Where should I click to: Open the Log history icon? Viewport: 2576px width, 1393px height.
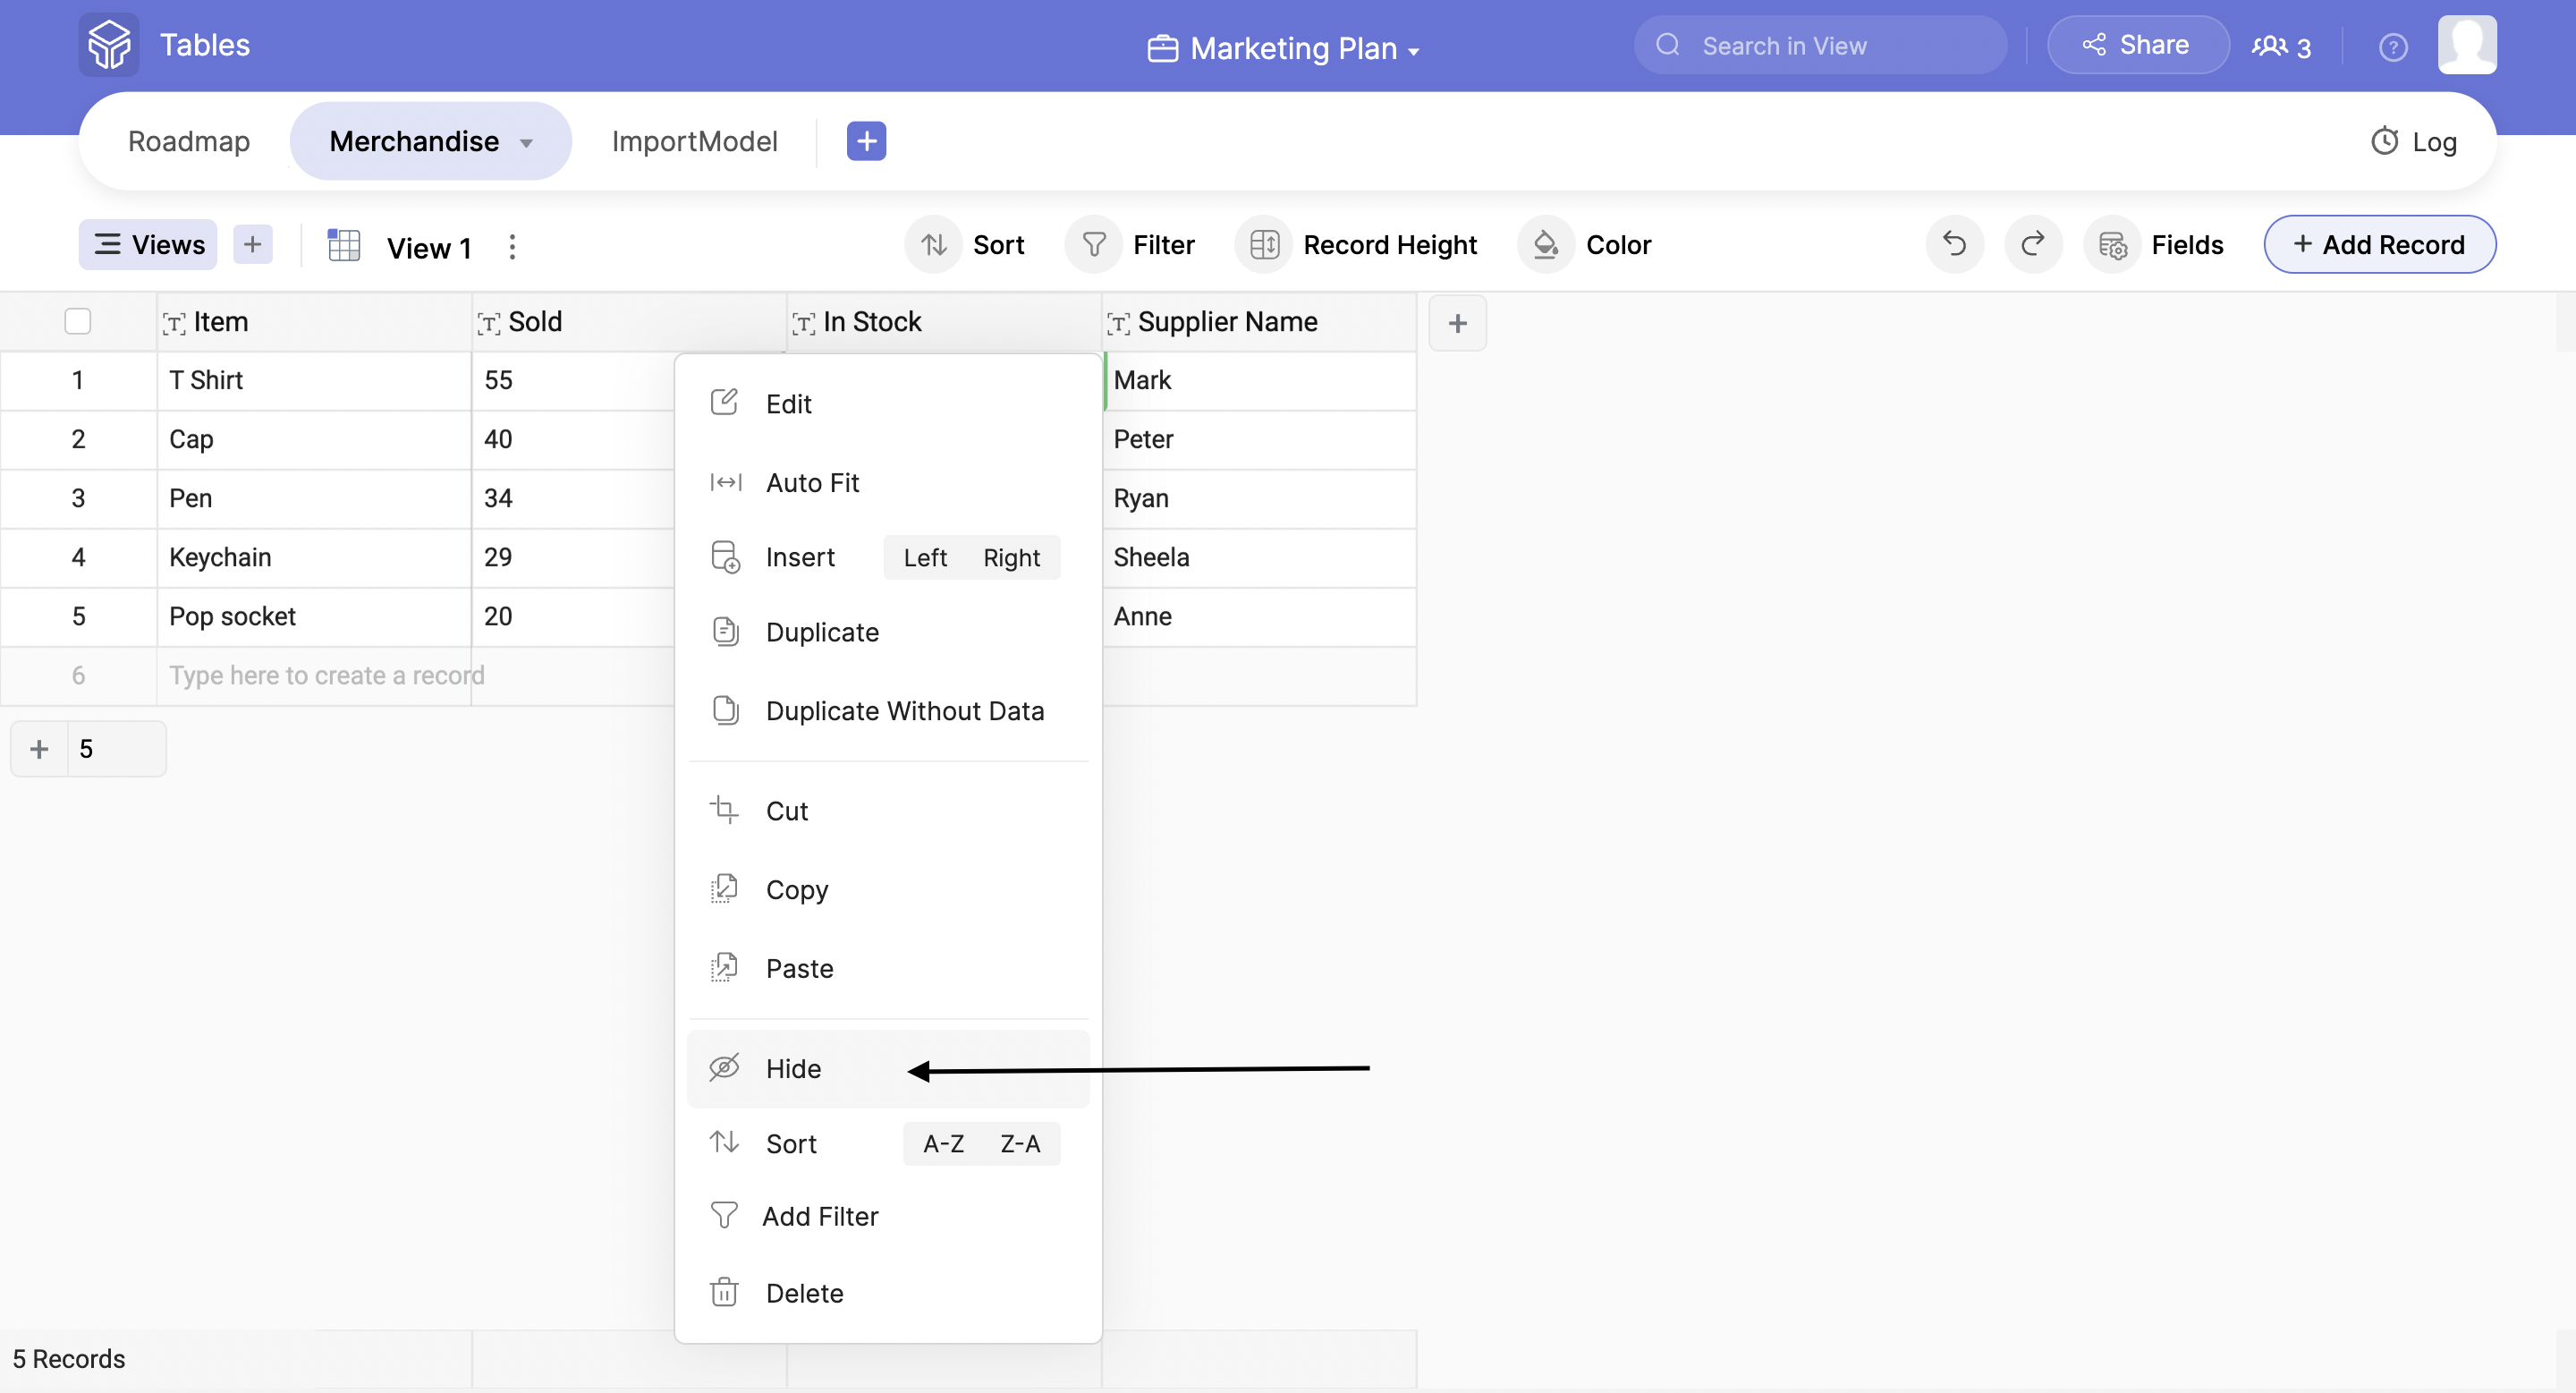[2384, 141]
